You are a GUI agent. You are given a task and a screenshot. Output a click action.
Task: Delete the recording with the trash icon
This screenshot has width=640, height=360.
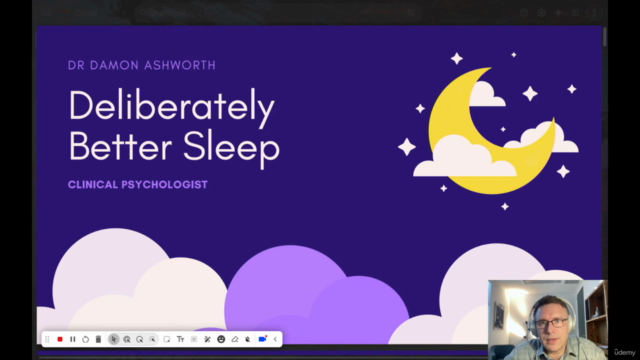(x=98, y=339)
